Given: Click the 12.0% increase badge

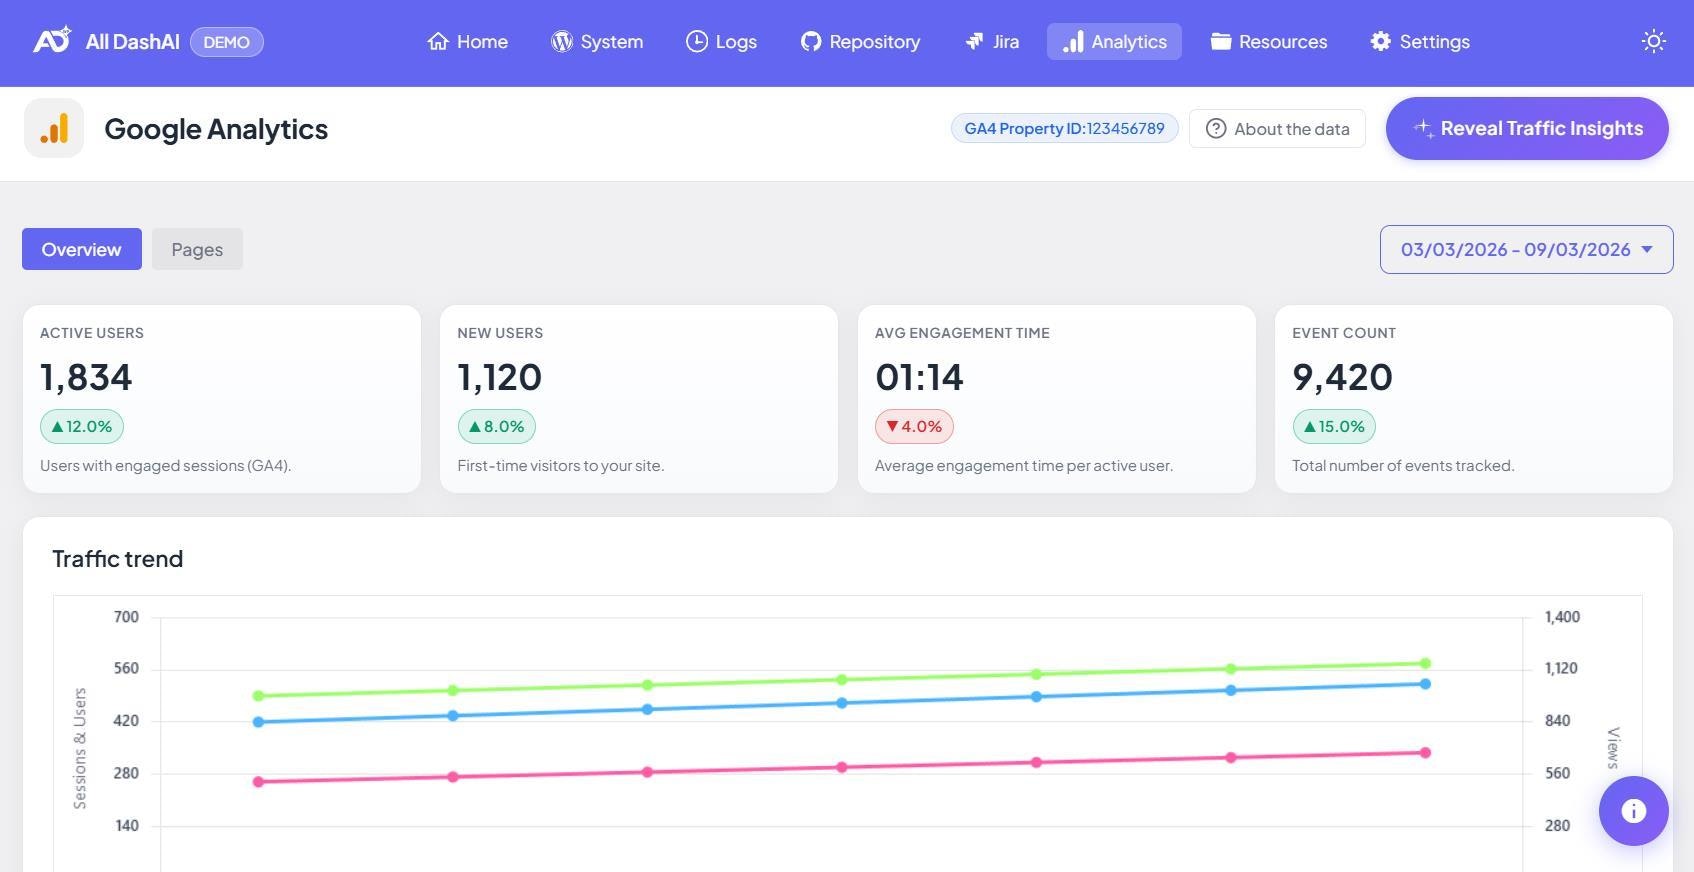Looking at the screenshot, I should point(82,426).
